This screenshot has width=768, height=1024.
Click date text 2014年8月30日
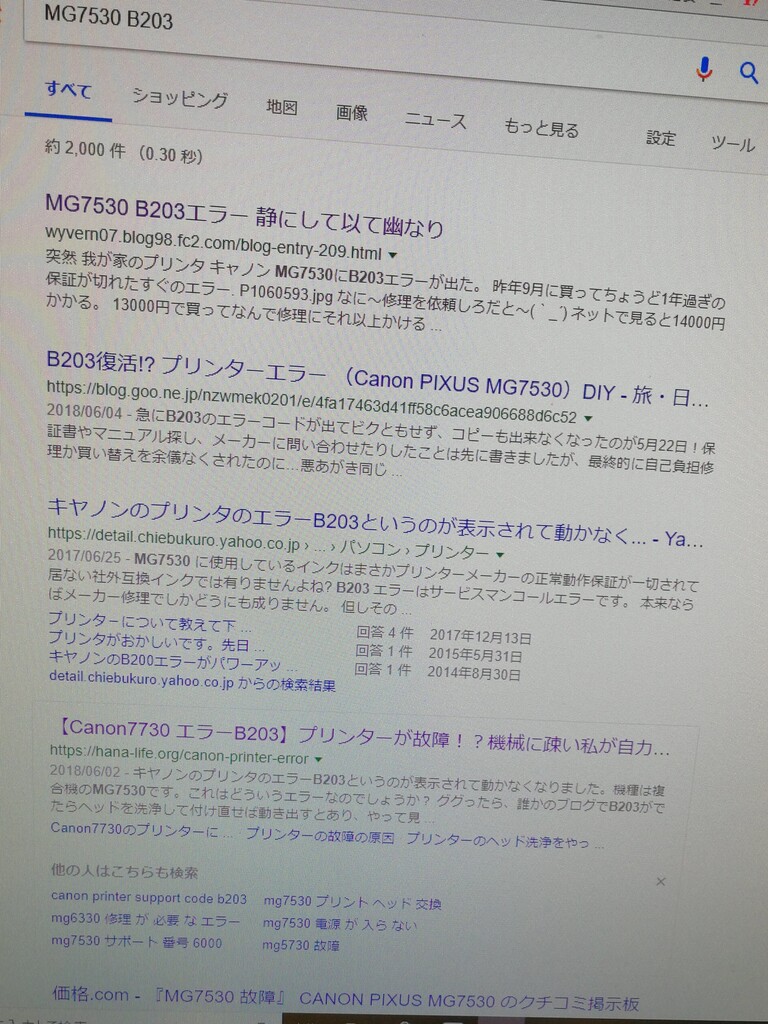[x=473, y=673]
